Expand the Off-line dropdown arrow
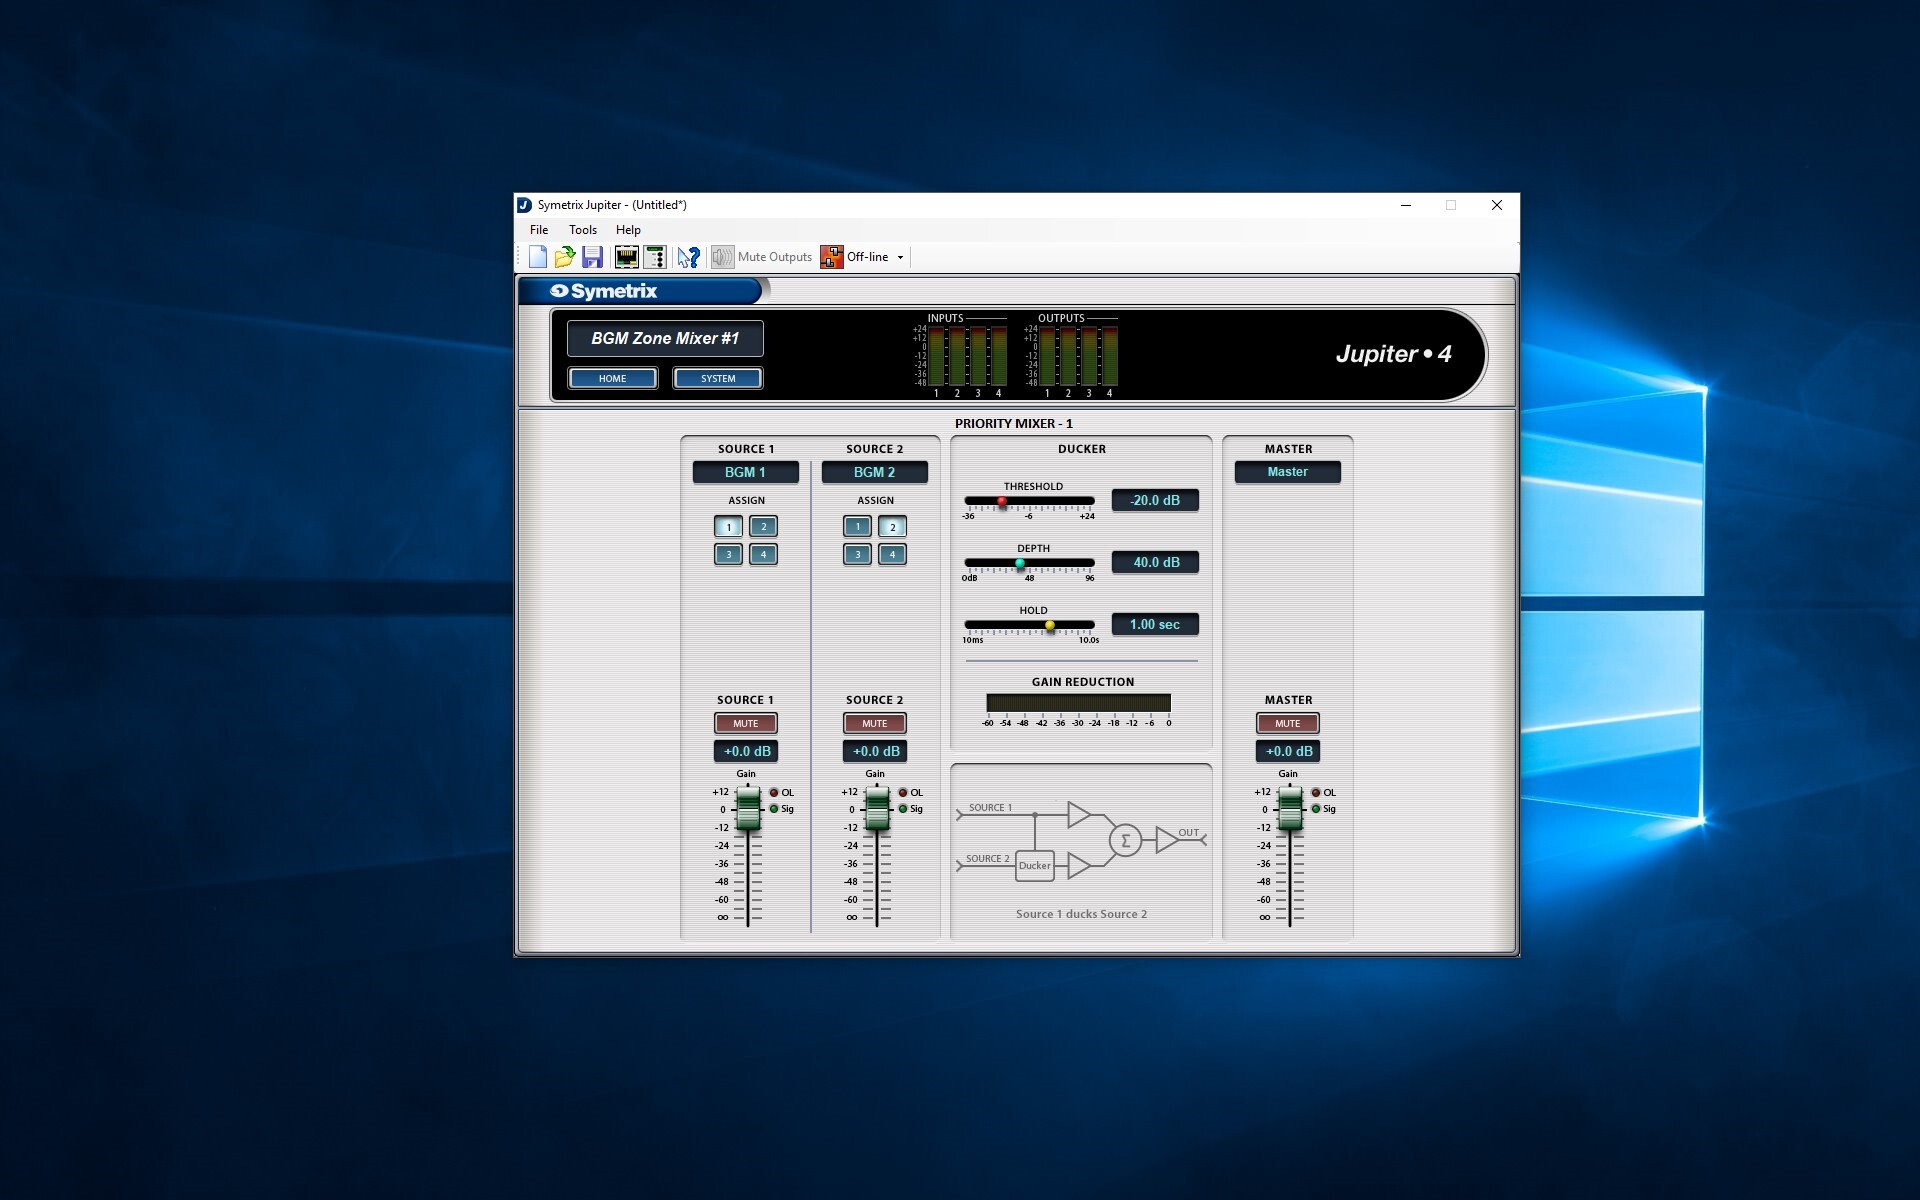1920x1200 pixels. [900, 258]
